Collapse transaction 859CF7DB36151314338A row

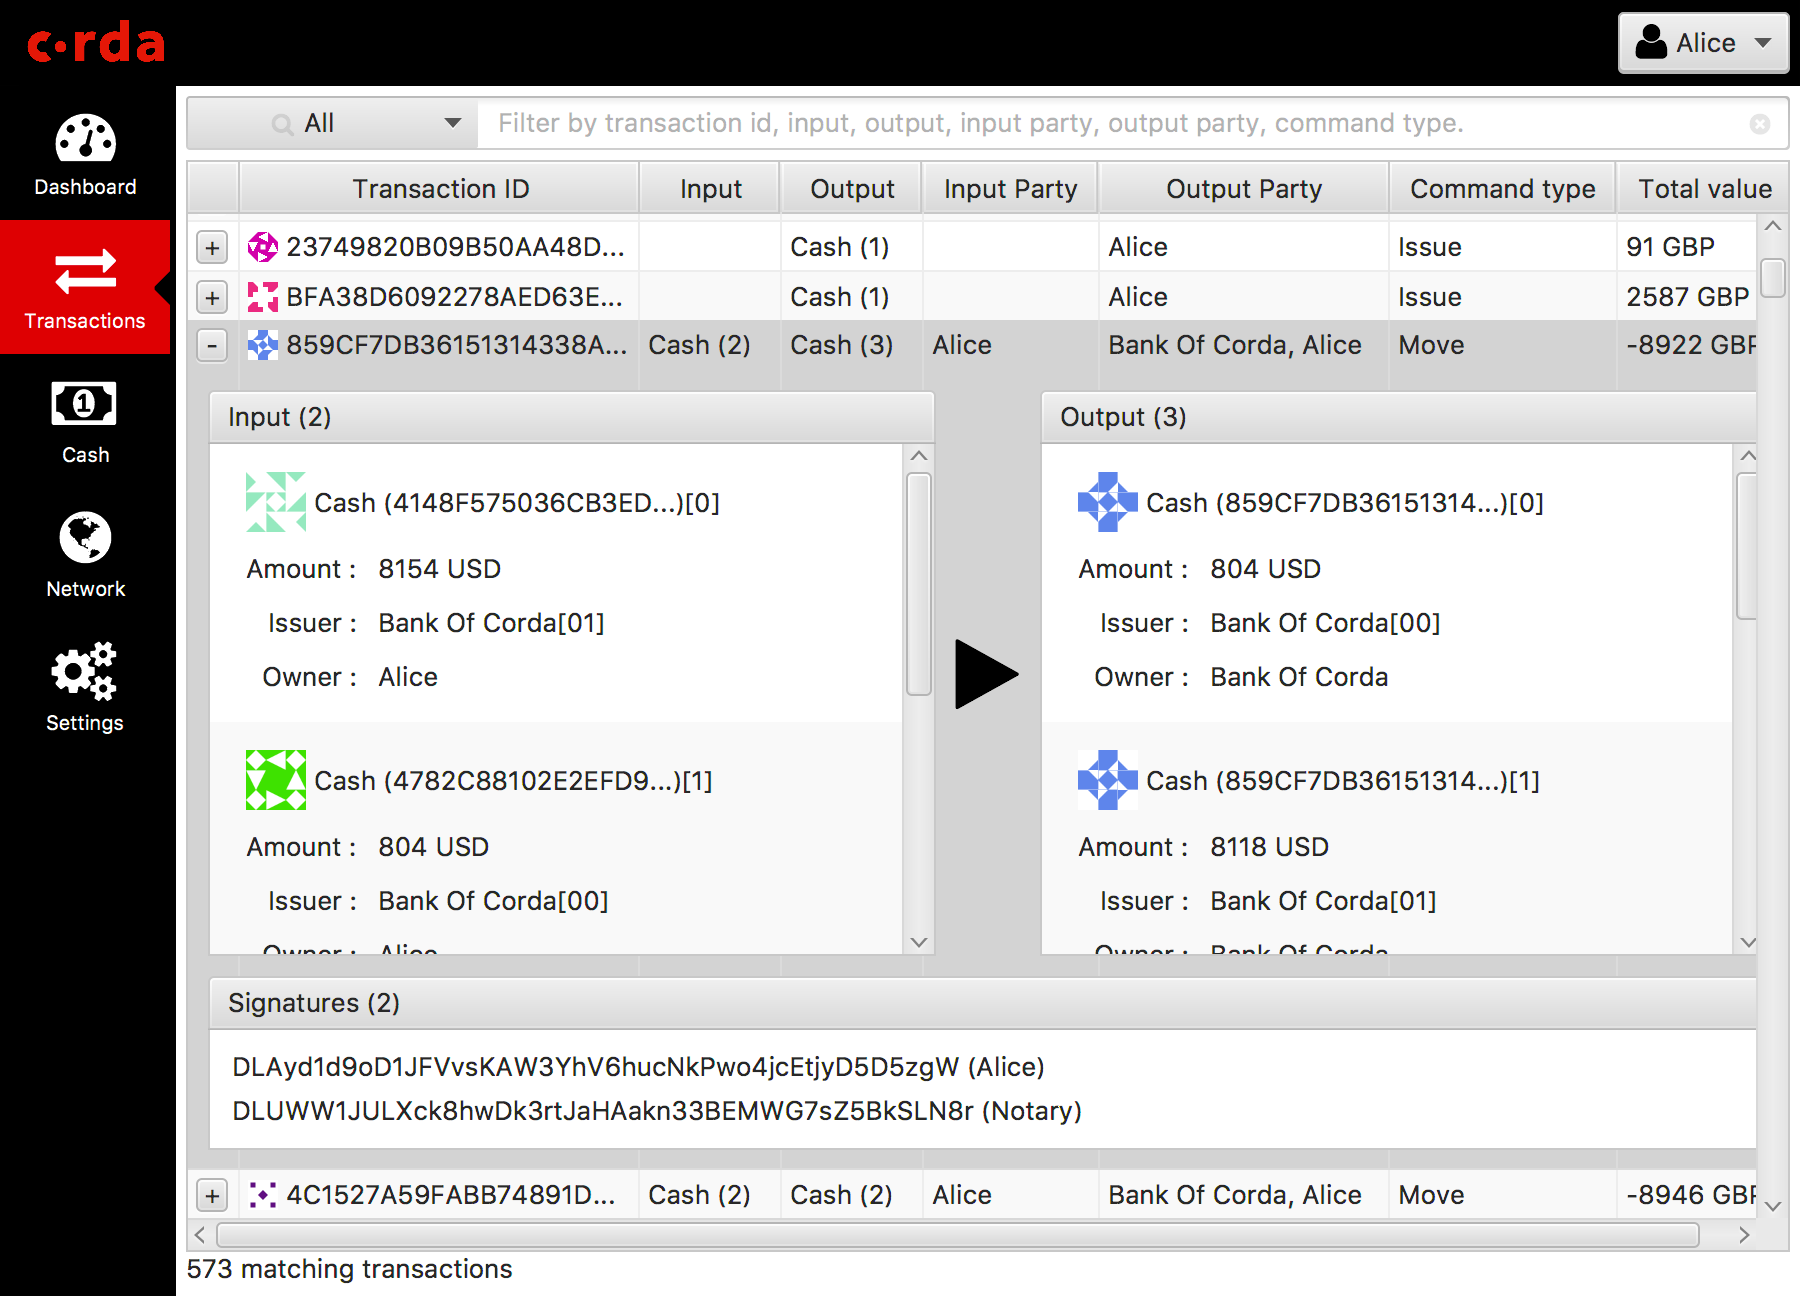pos(212,345)
